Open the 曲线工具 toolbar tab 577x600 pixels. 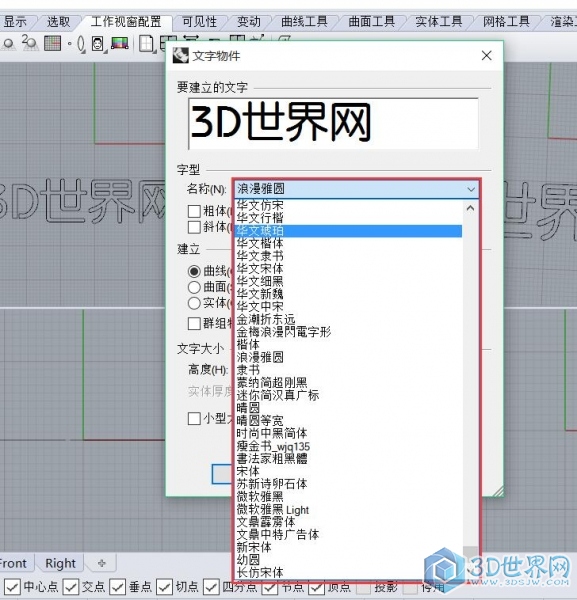tap(305, 22)
